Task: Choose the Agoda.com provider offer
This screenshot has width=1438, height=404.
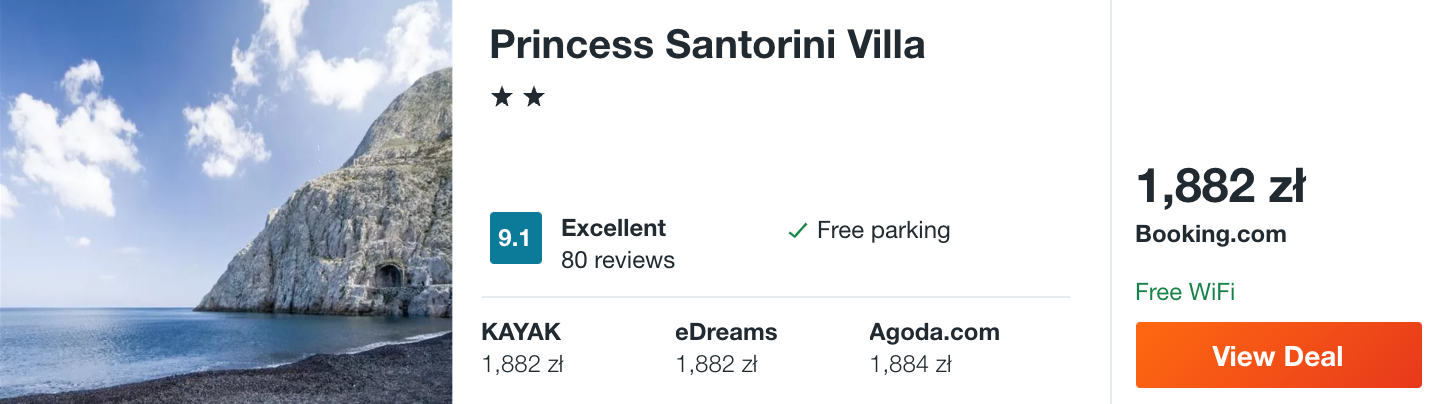Action: coord(934,332)
